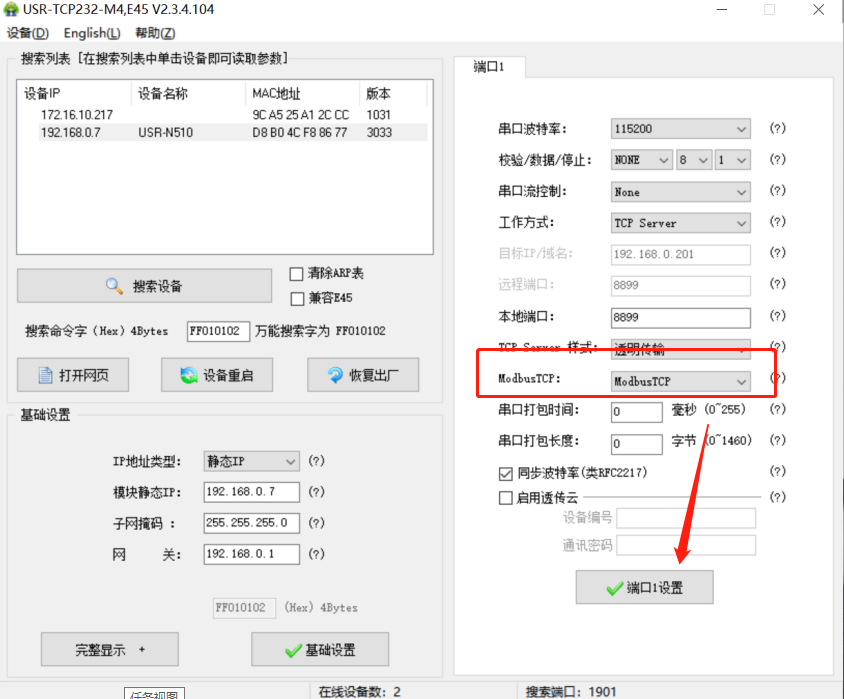Toggle the 兼容E45 checkbox
Image resolution: width=844 pixels, height=699 pixels.
[x=296, y=298]
